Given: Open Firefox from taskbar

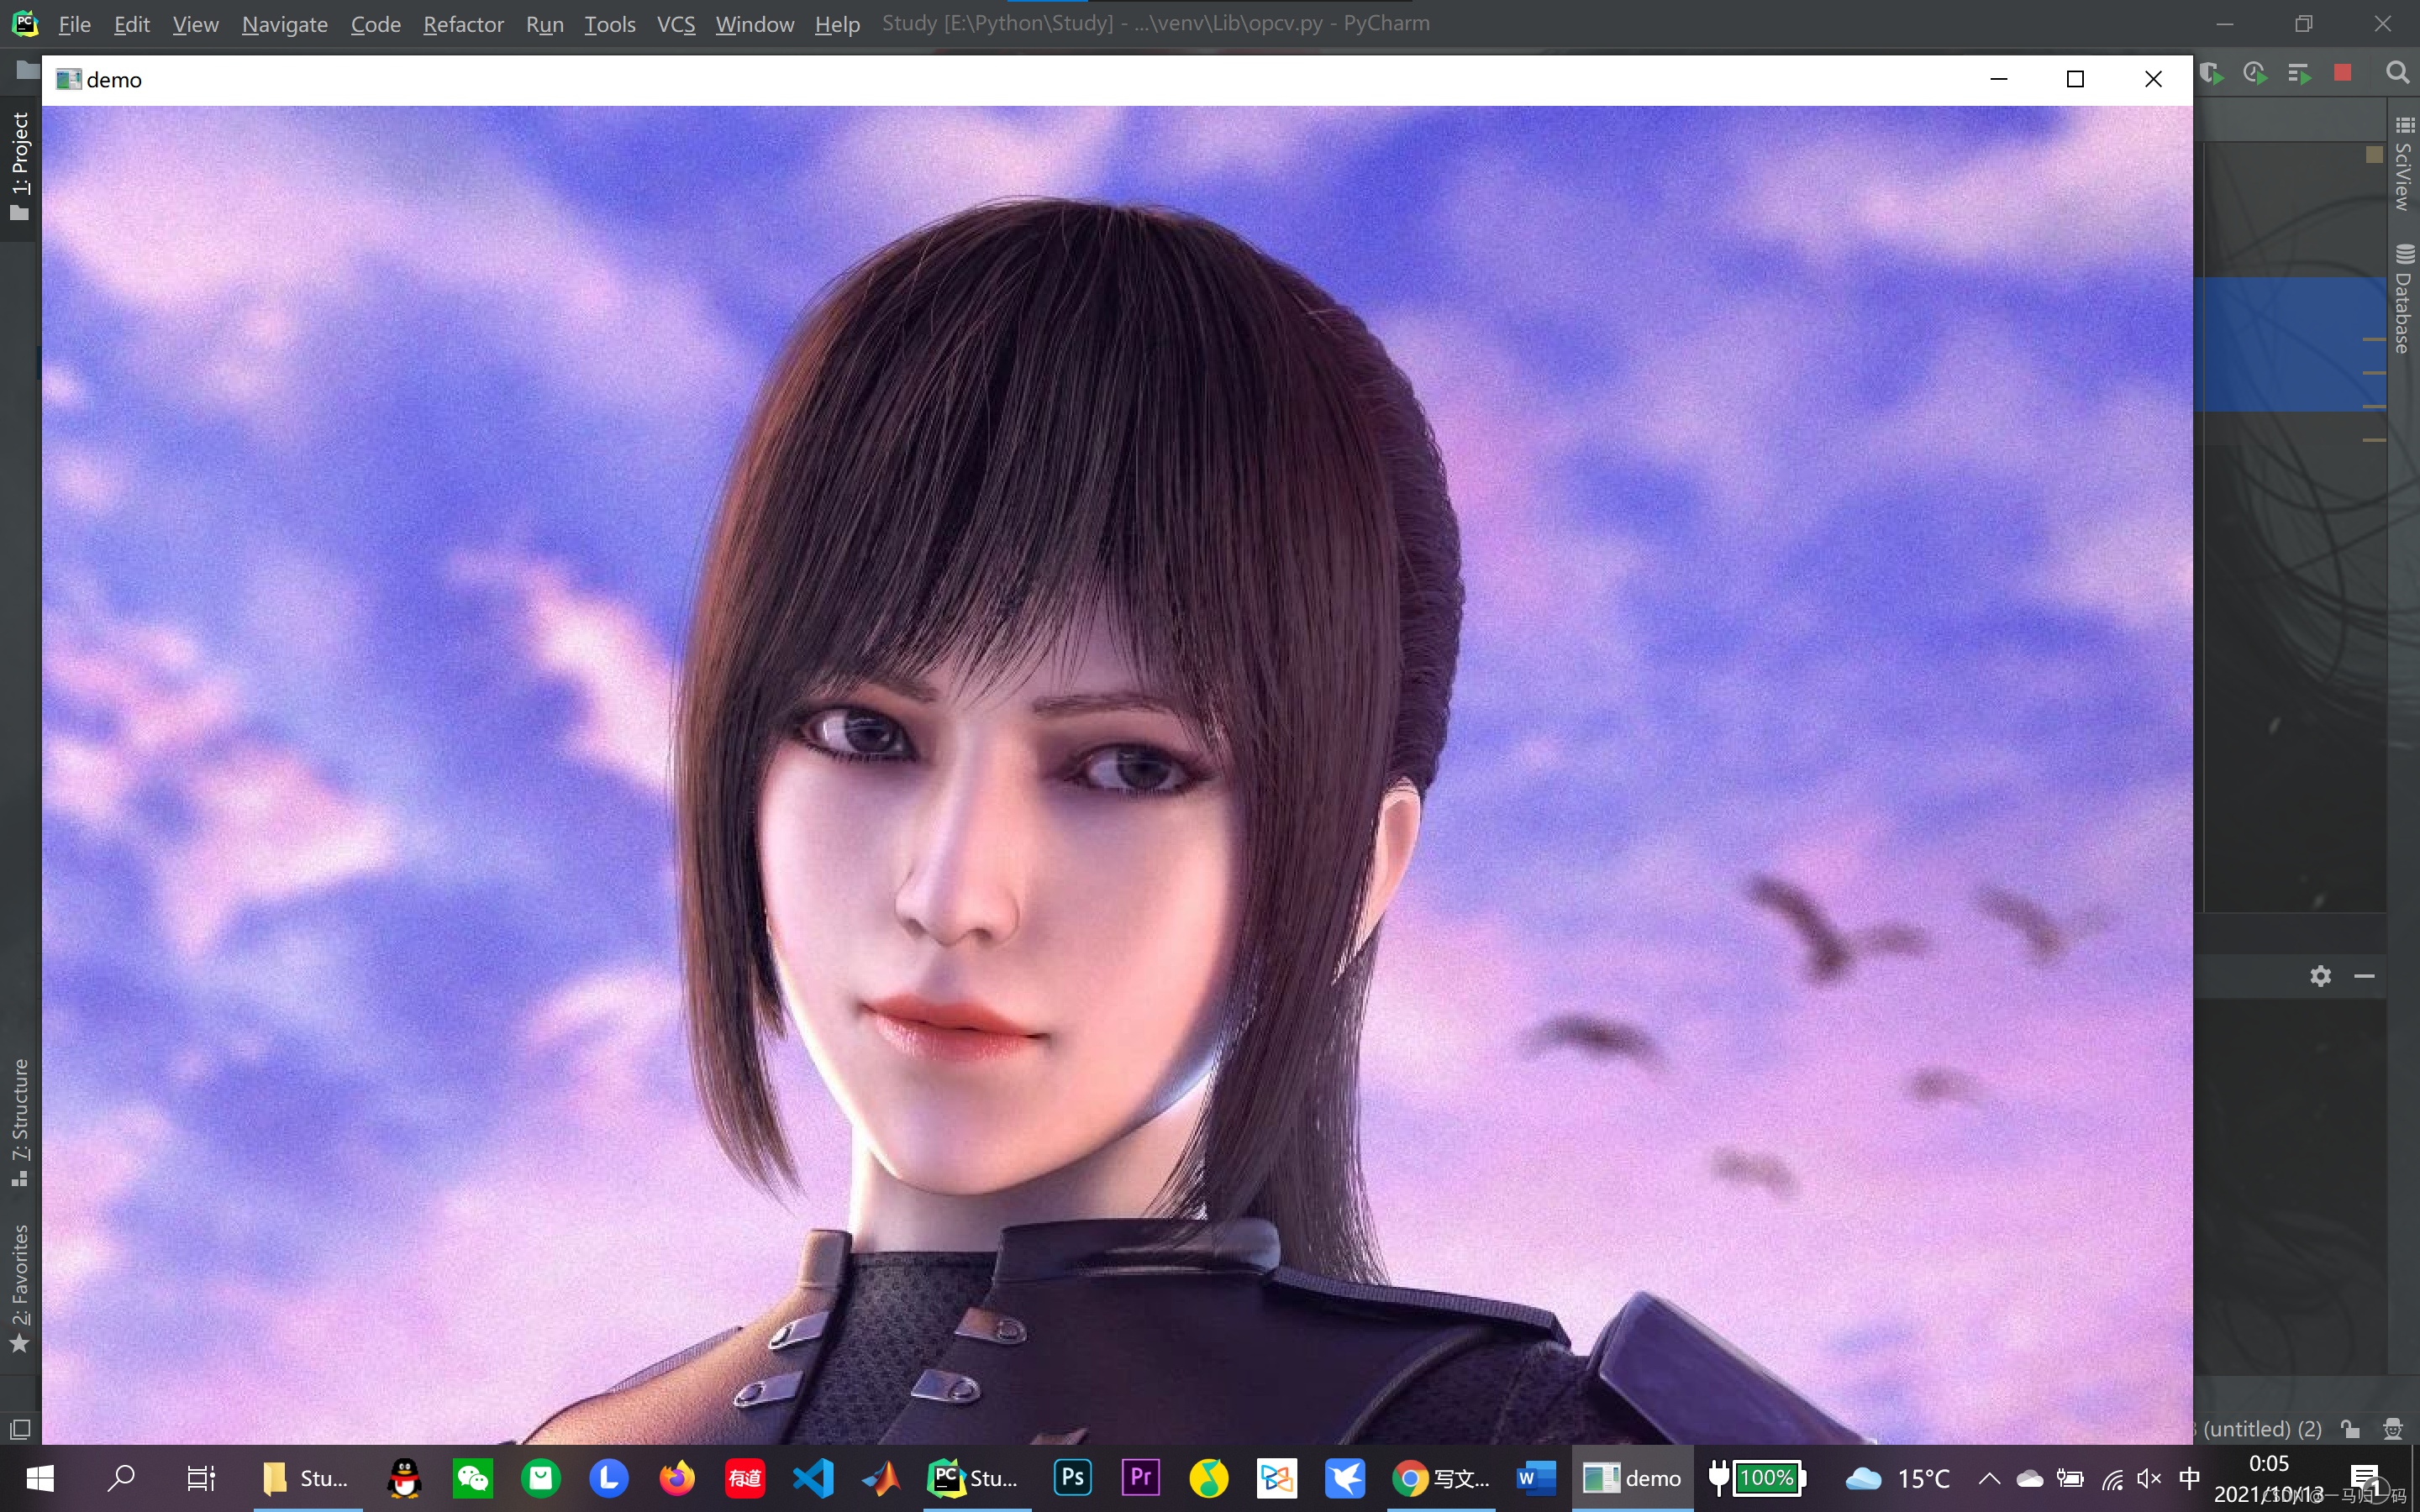Looking at the screenshot, I should [676, 1478].
